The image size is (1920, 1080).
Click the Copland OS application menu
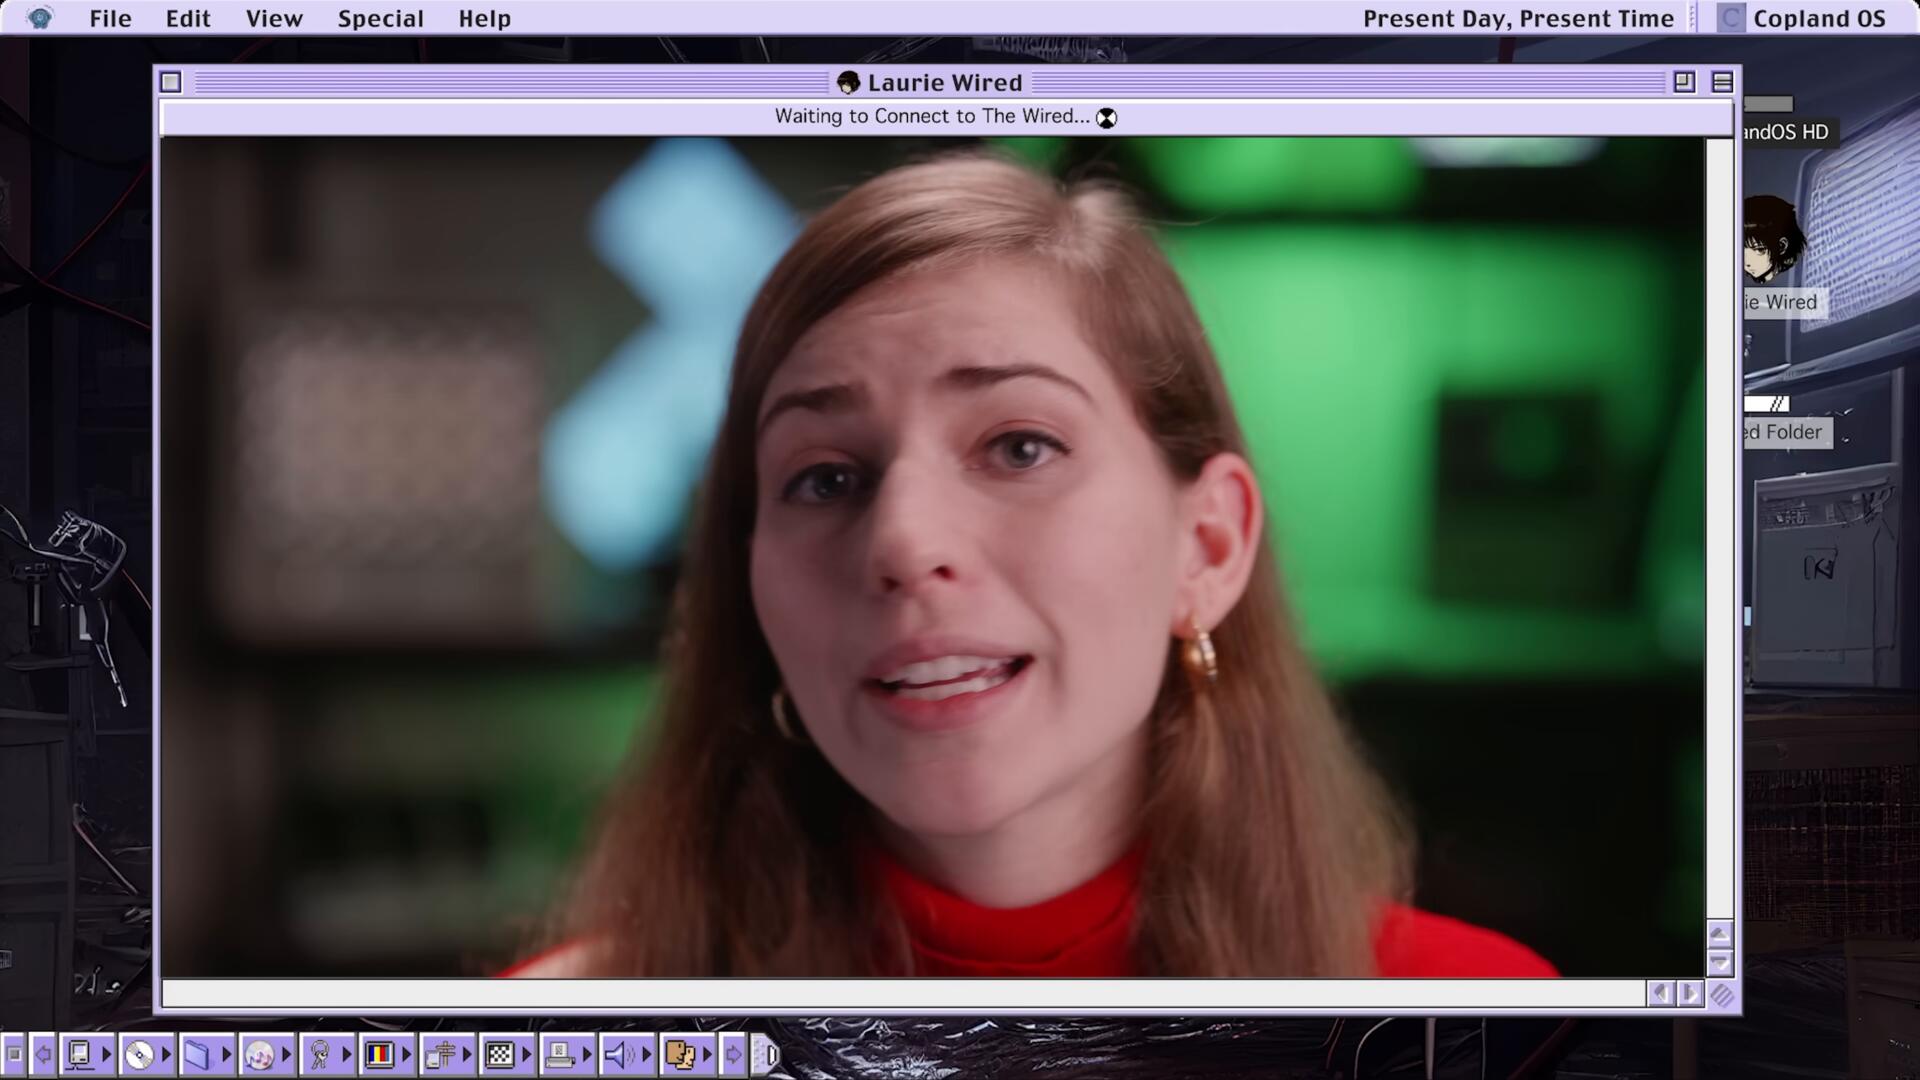pos(1802,18)
